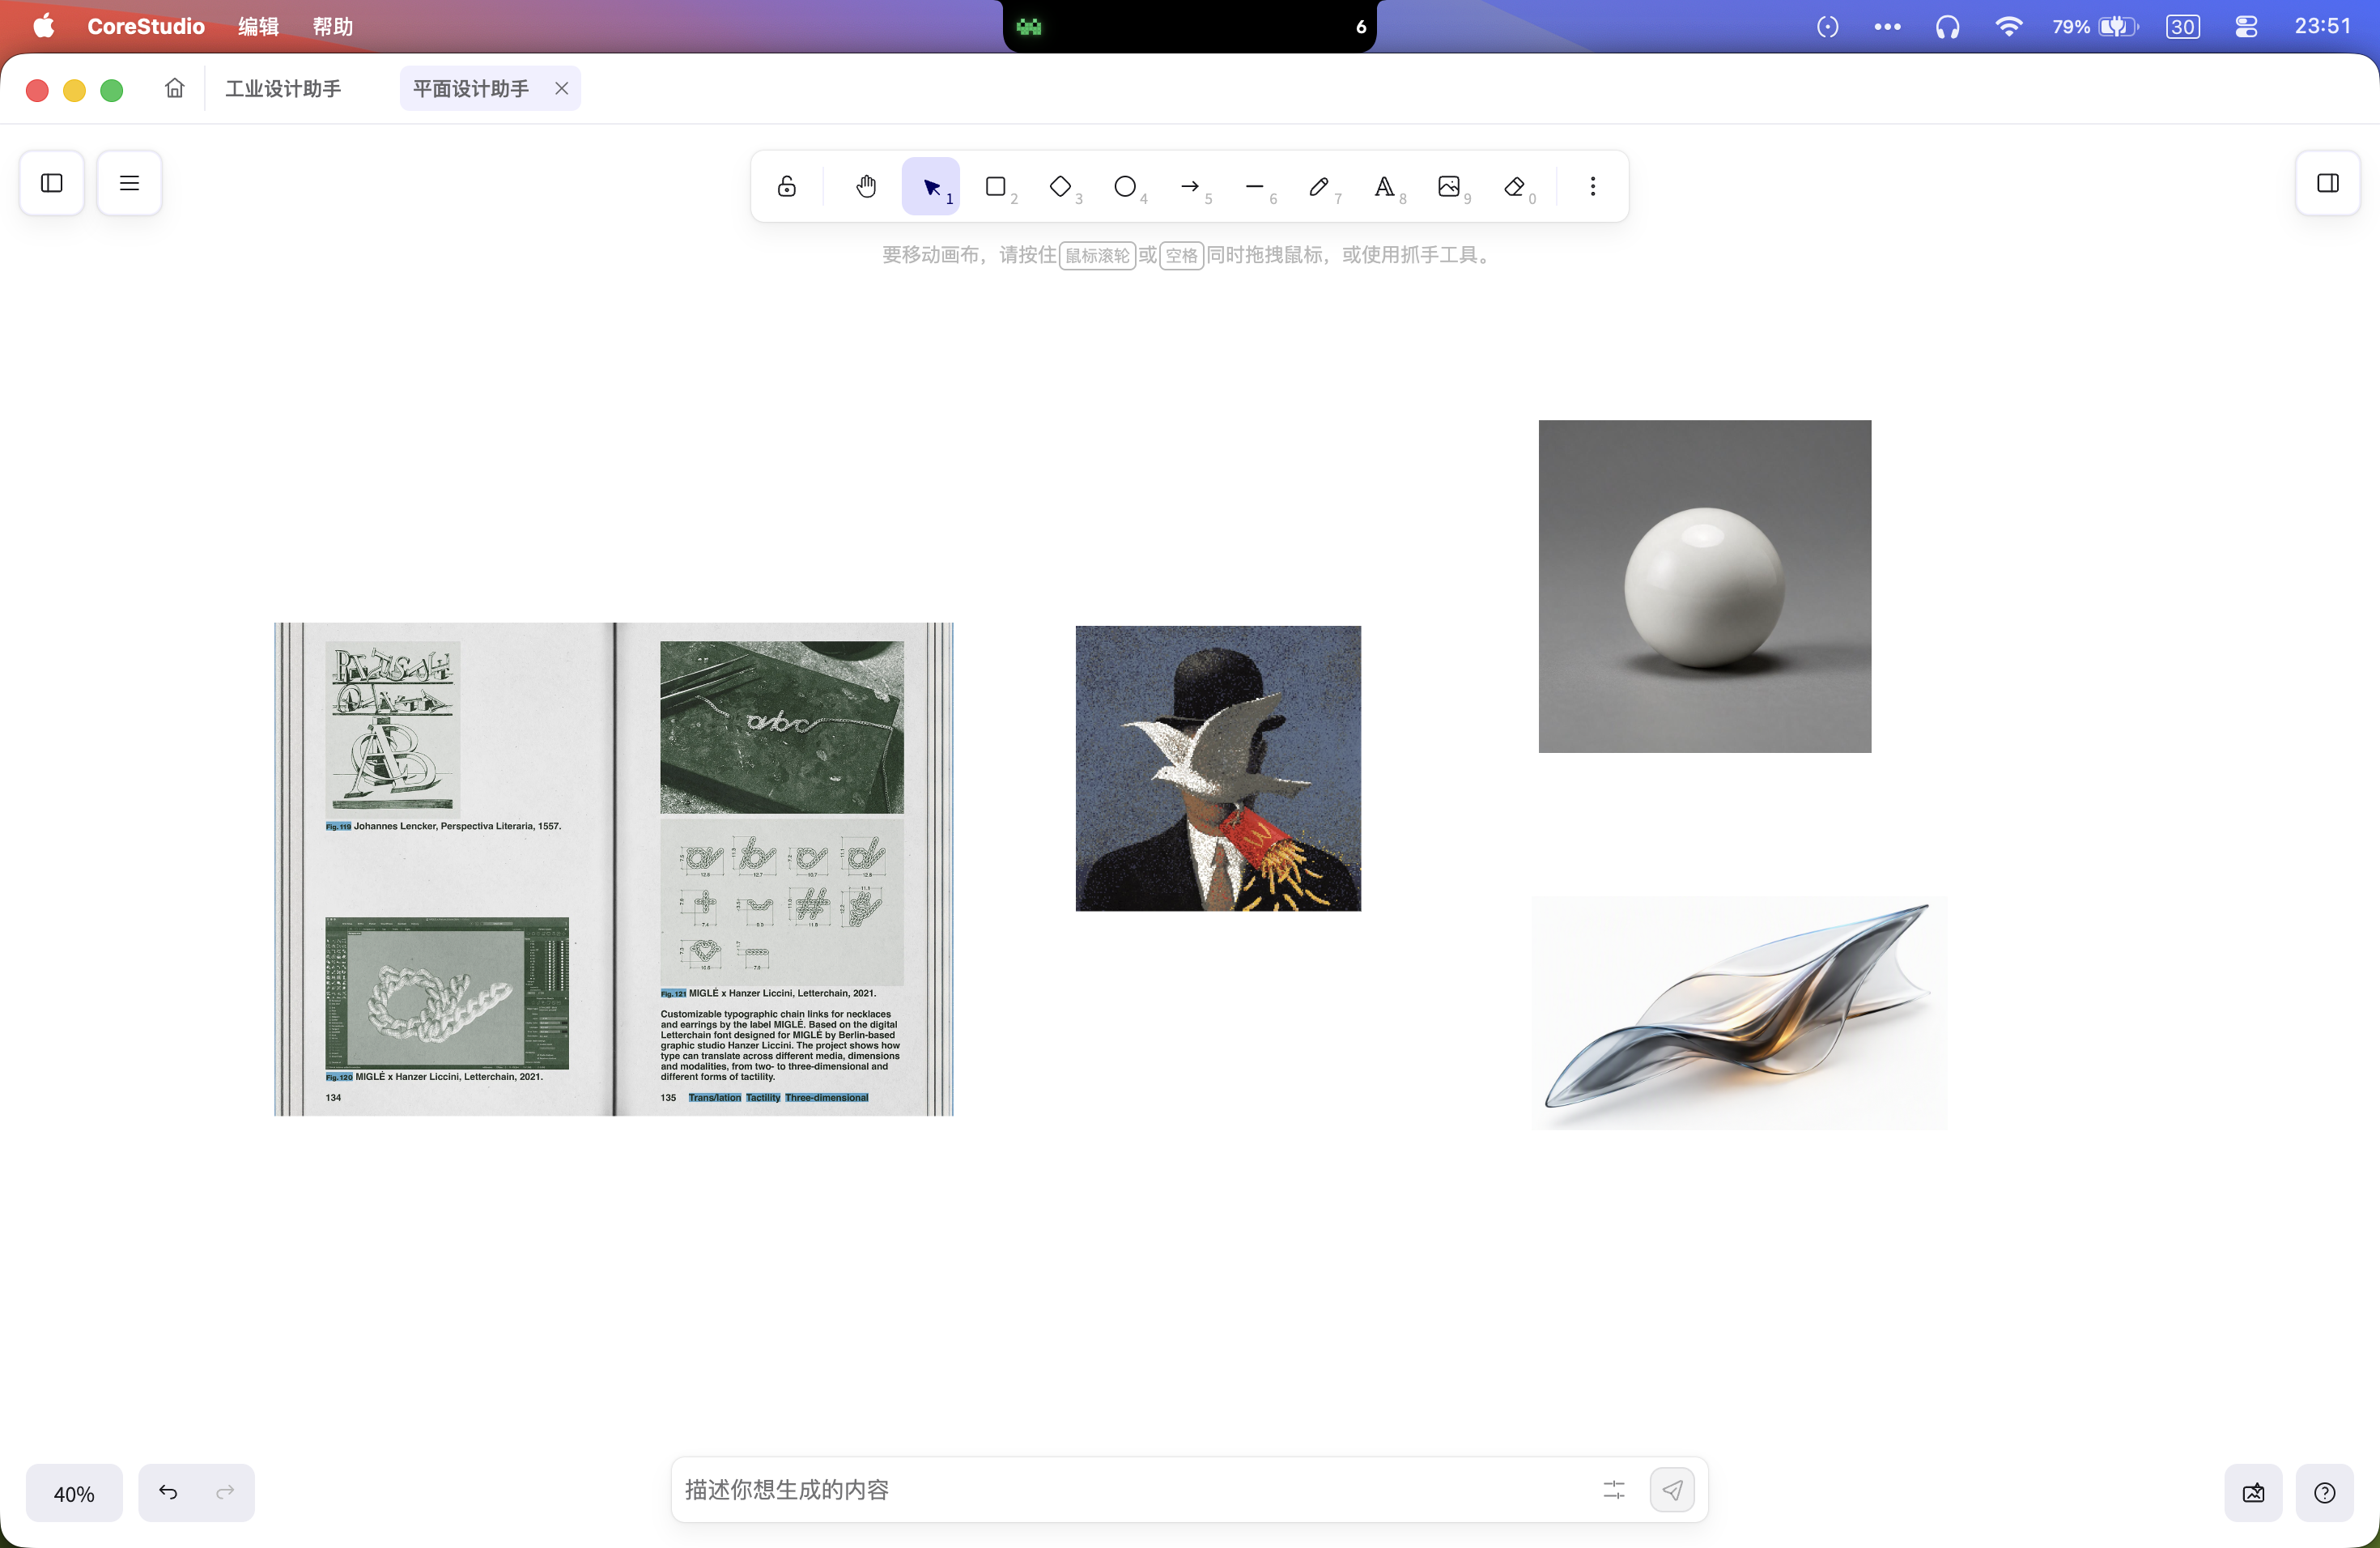Screen dimensions: 2380x1548
Task: Select the hand pan tool
Action: (866, 186)
